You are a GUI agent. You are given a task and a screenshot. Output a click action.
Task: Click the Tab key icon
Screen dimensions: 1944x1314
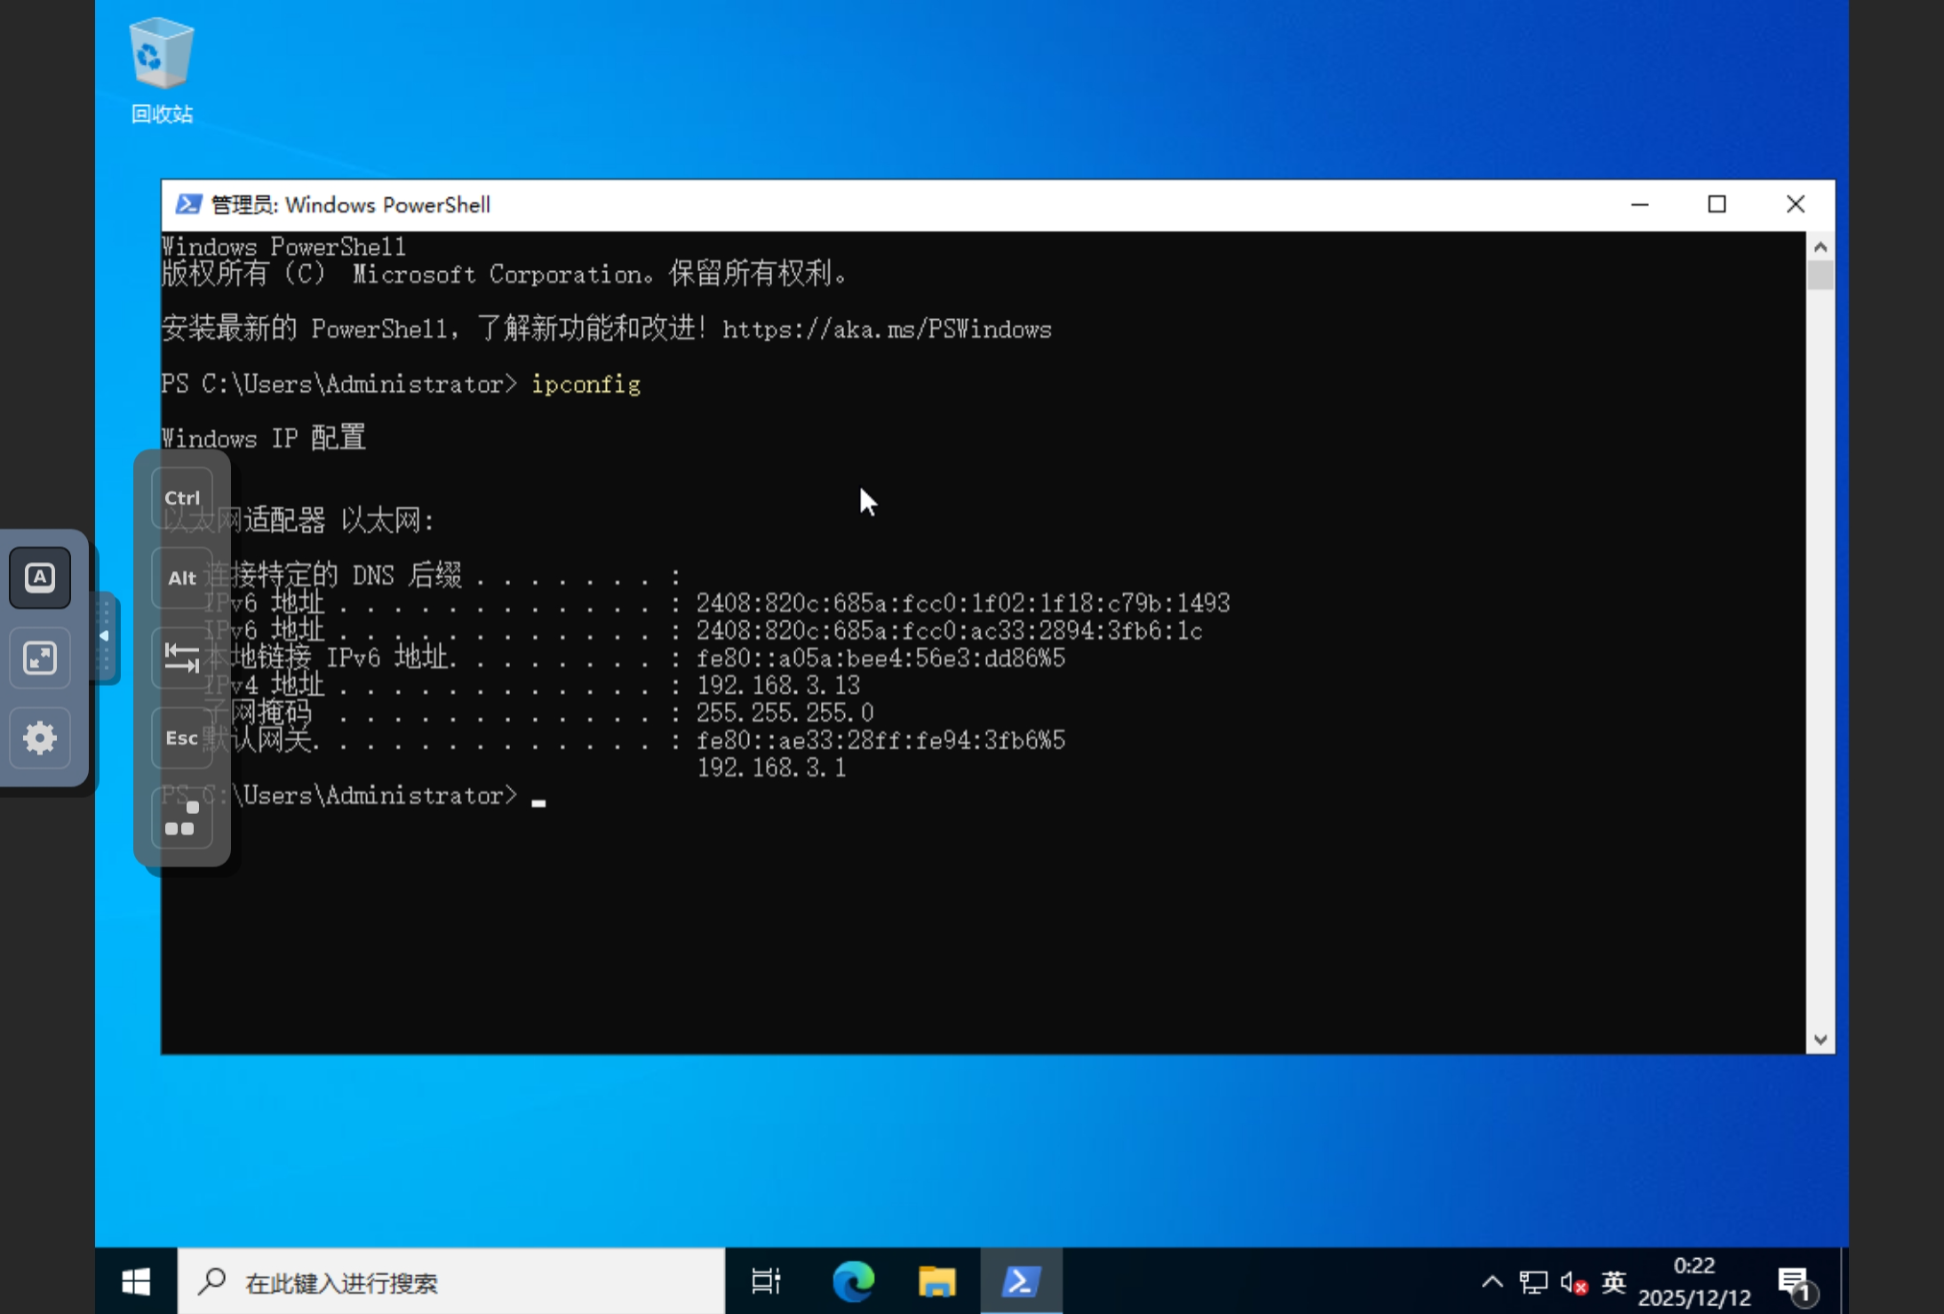(181, 657)
